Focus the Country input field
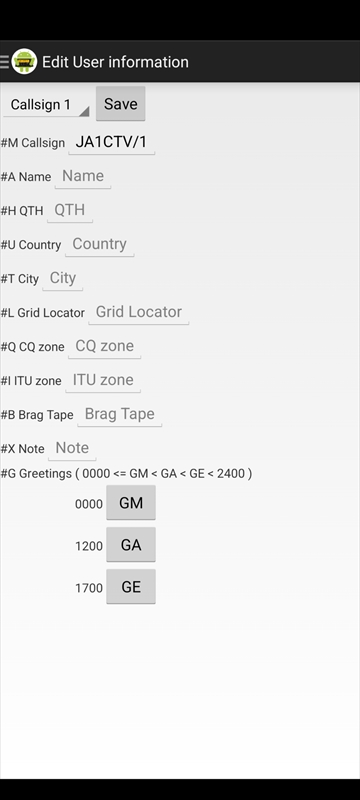 99,244
